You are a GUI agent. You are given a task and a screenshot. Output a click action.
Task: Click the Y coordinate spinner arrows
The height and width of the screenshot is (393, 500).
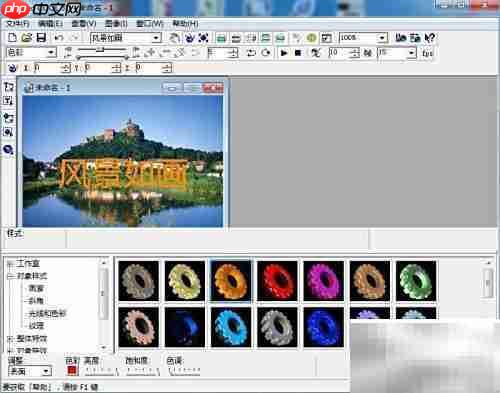coord(116,68)
